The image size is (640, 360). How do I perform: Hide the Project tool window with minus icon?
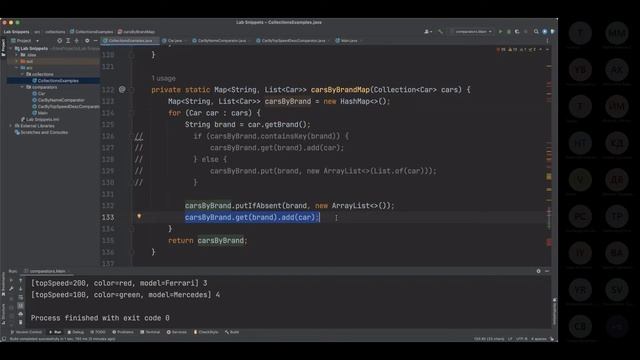[x=96, y=41]
